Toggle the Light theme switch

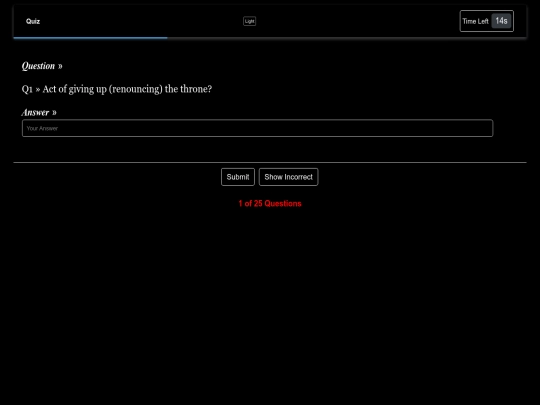coord(249,21)
